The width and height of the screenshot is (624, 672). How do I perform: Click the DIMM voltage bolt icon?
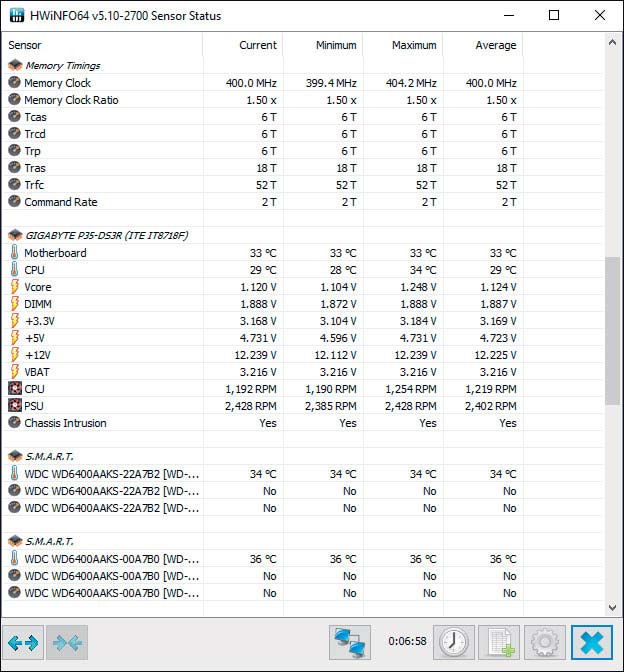pyautogui.click(x=15, y=303)
